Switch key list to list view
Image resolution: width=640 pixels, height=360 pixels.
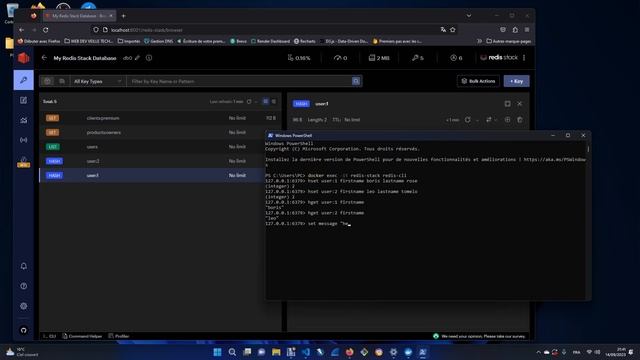click(265, 101)
